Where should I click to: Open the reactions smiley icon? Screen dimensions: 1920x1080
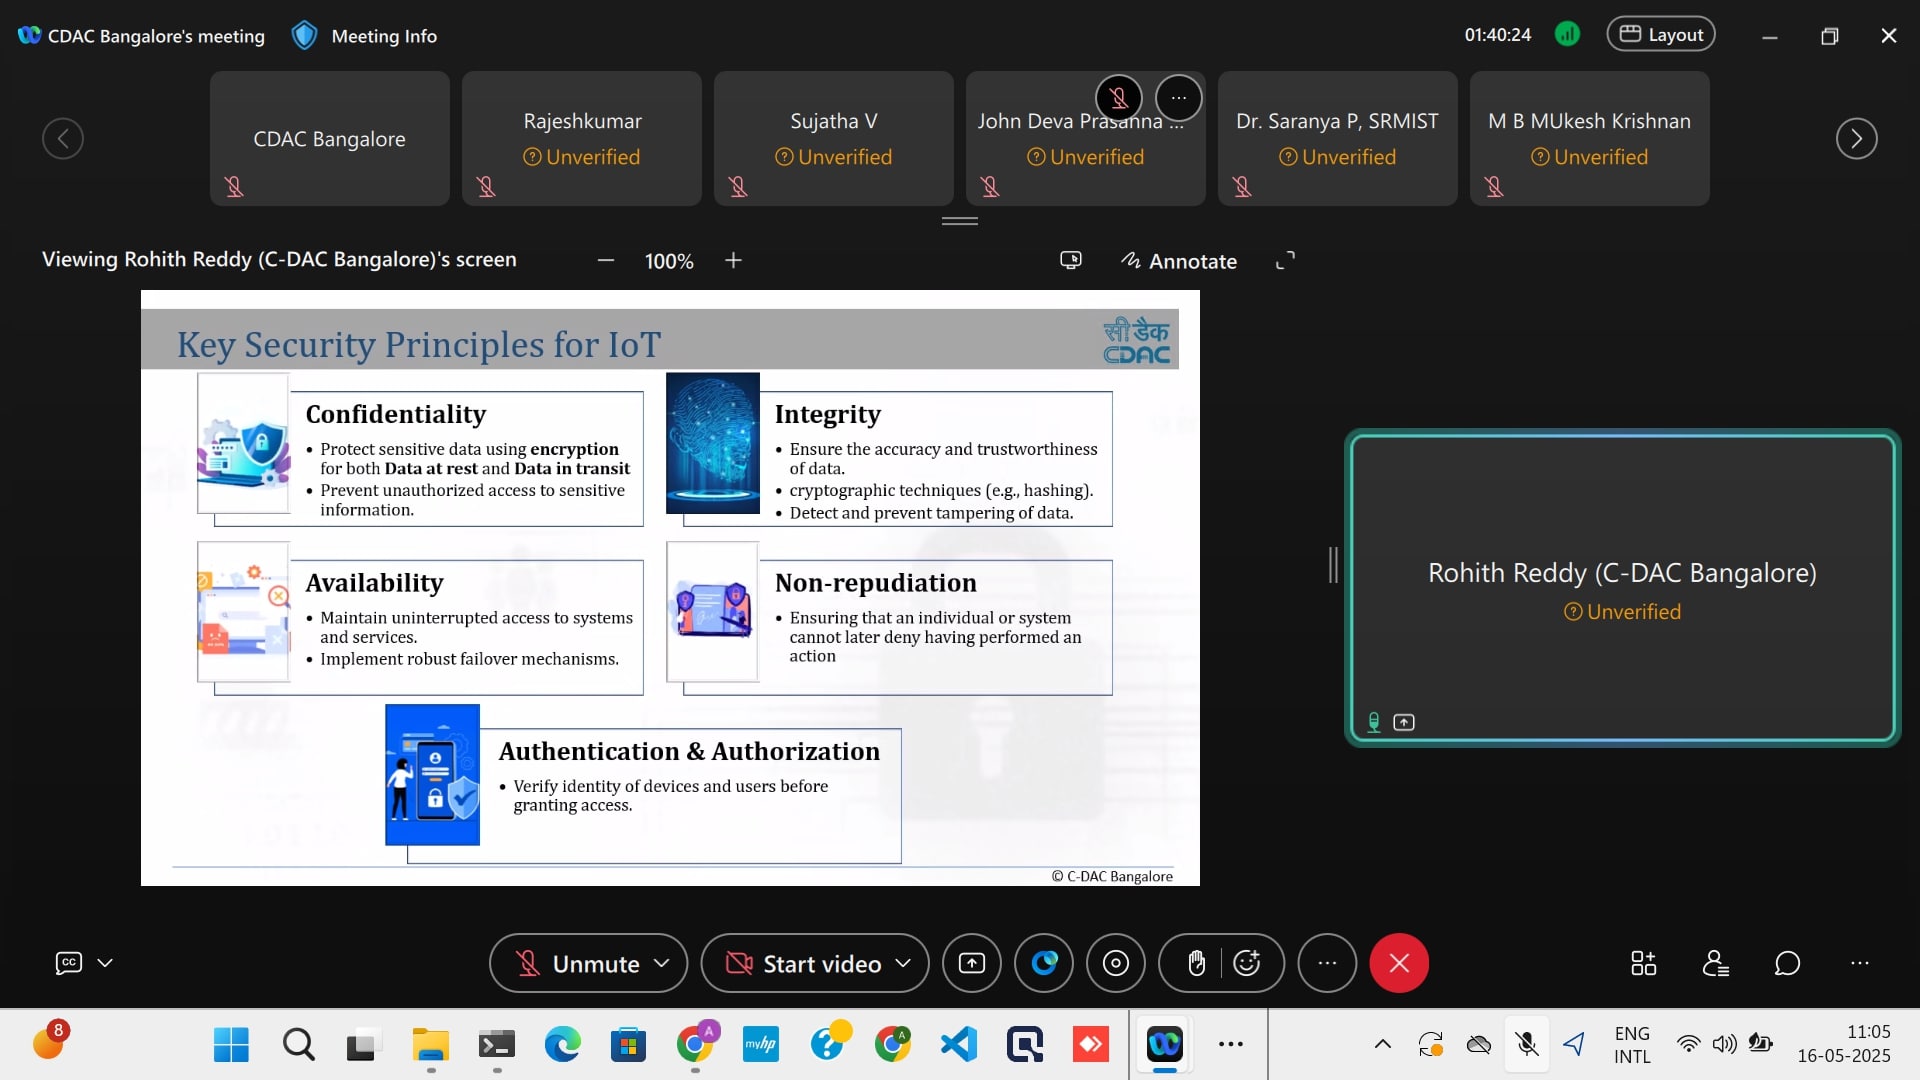(x=1247, y=963)
